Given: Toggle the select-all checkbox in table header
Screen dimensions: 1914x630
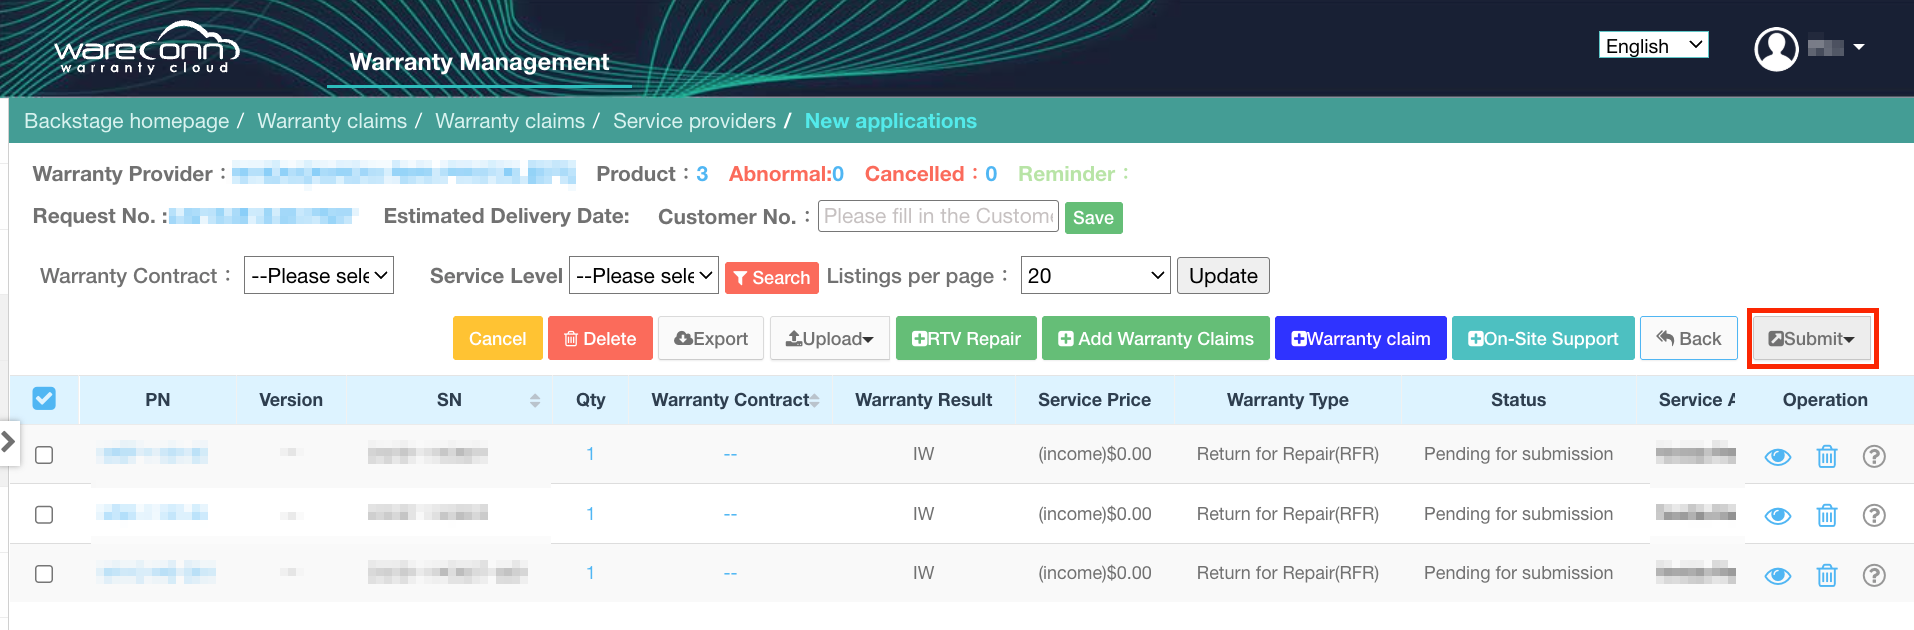Looking at the screenshot, I should point(44,399).
